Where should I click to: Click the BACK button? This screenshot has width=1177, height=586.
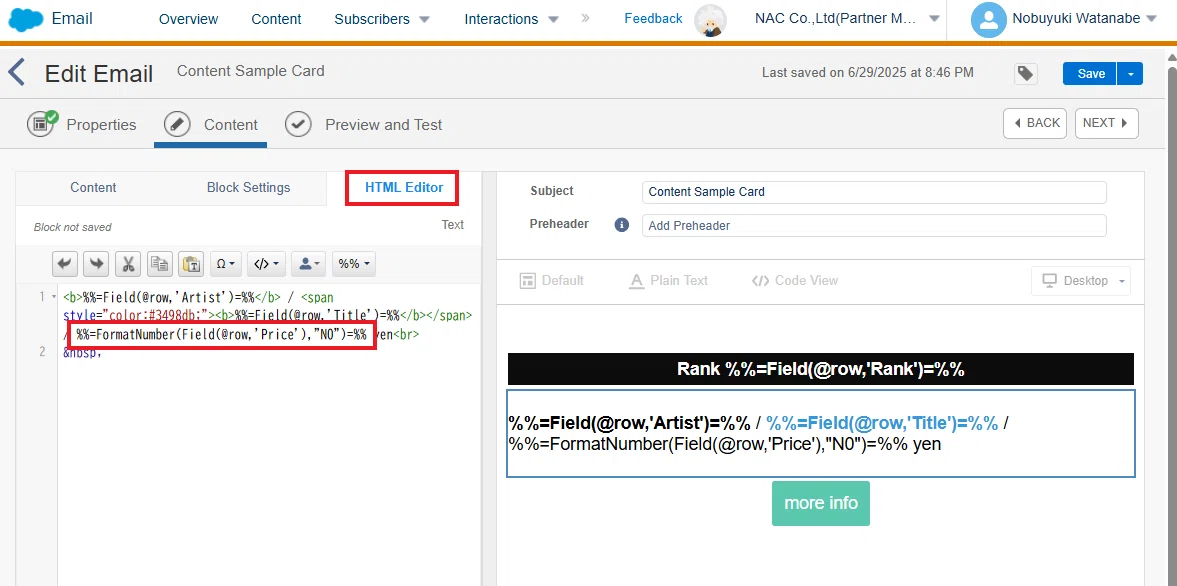coord(1035,123)
